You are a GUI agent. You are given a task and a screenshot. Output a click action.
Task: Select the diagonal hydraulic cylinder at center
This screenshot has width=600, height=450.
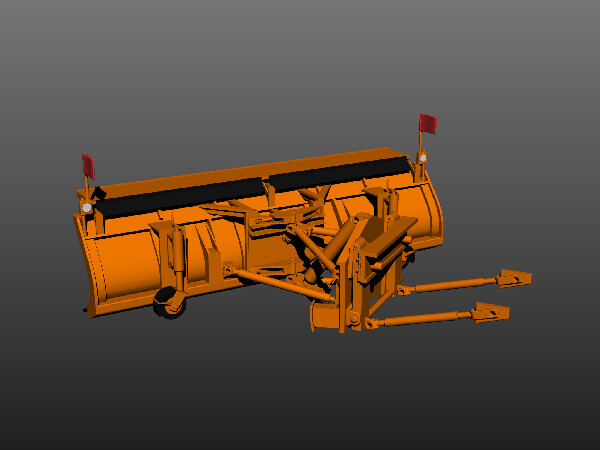coord(347,241)
